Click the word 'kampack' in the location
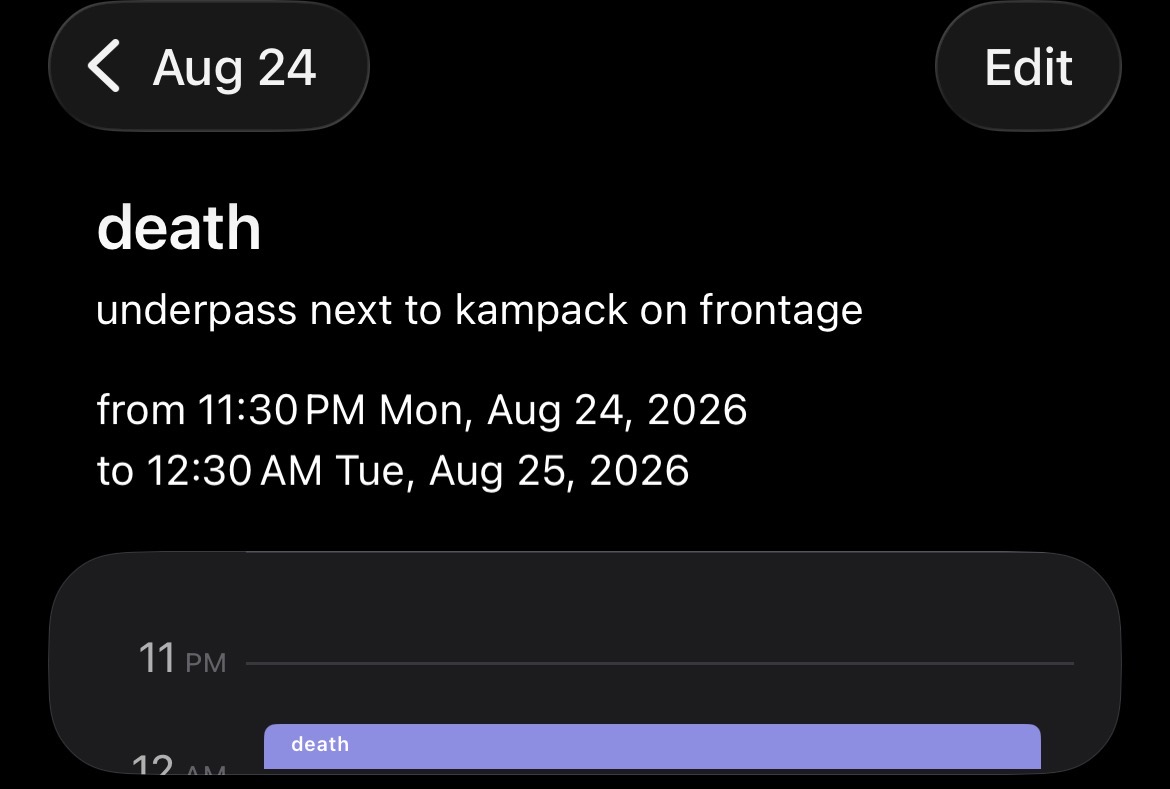This screenshot has height=789, width=1170. coord(541,311)
